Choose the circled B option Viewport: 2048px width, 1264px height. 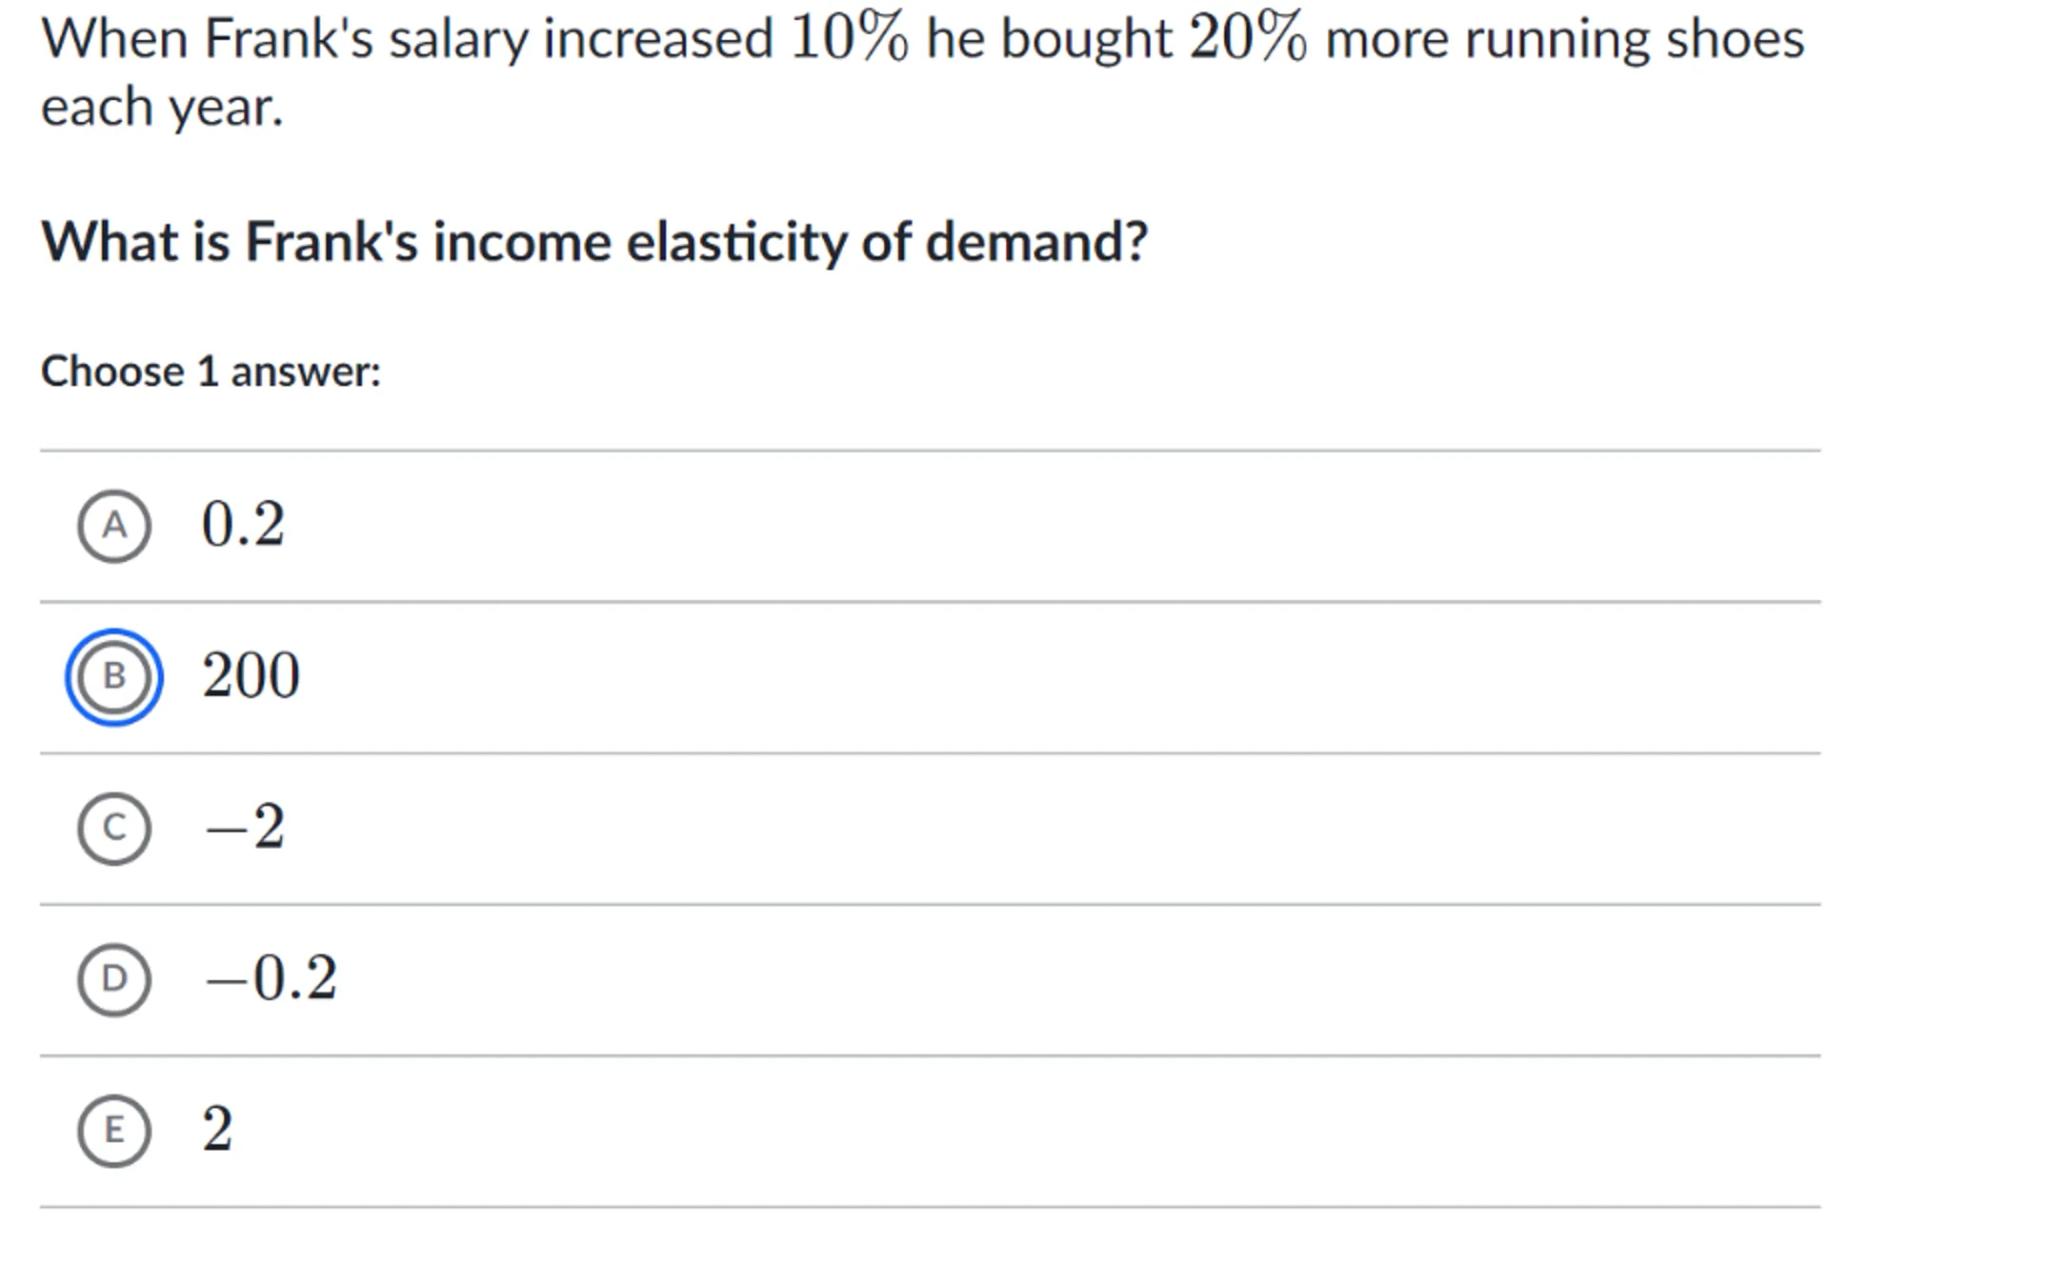[114, 677]
